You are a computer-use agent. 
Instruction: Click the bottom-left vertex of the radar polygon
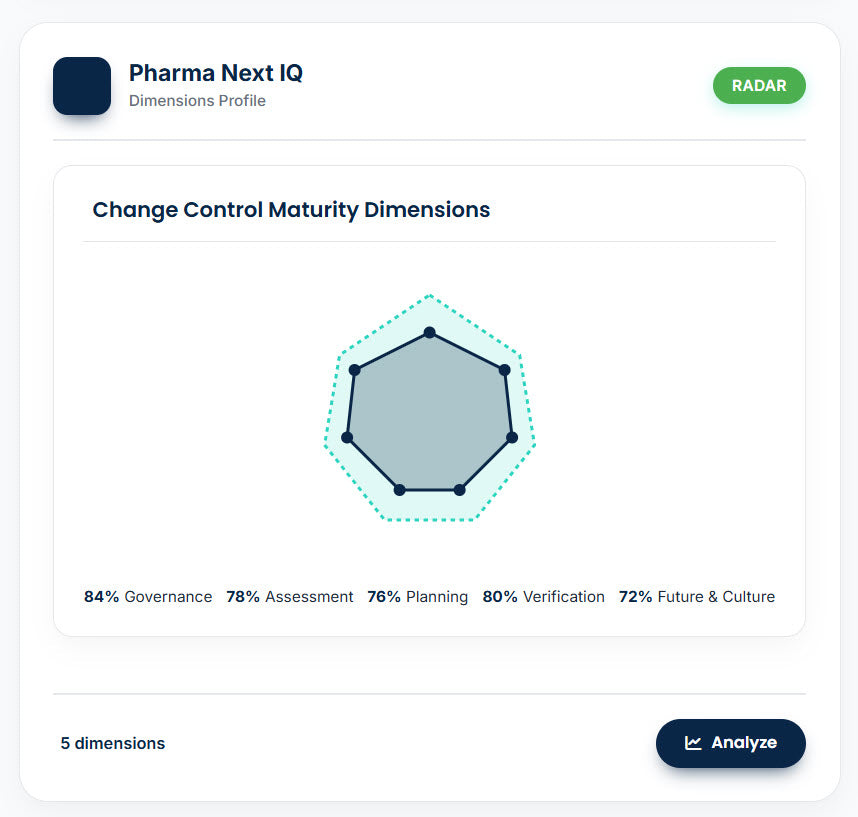tap(399, 489)
